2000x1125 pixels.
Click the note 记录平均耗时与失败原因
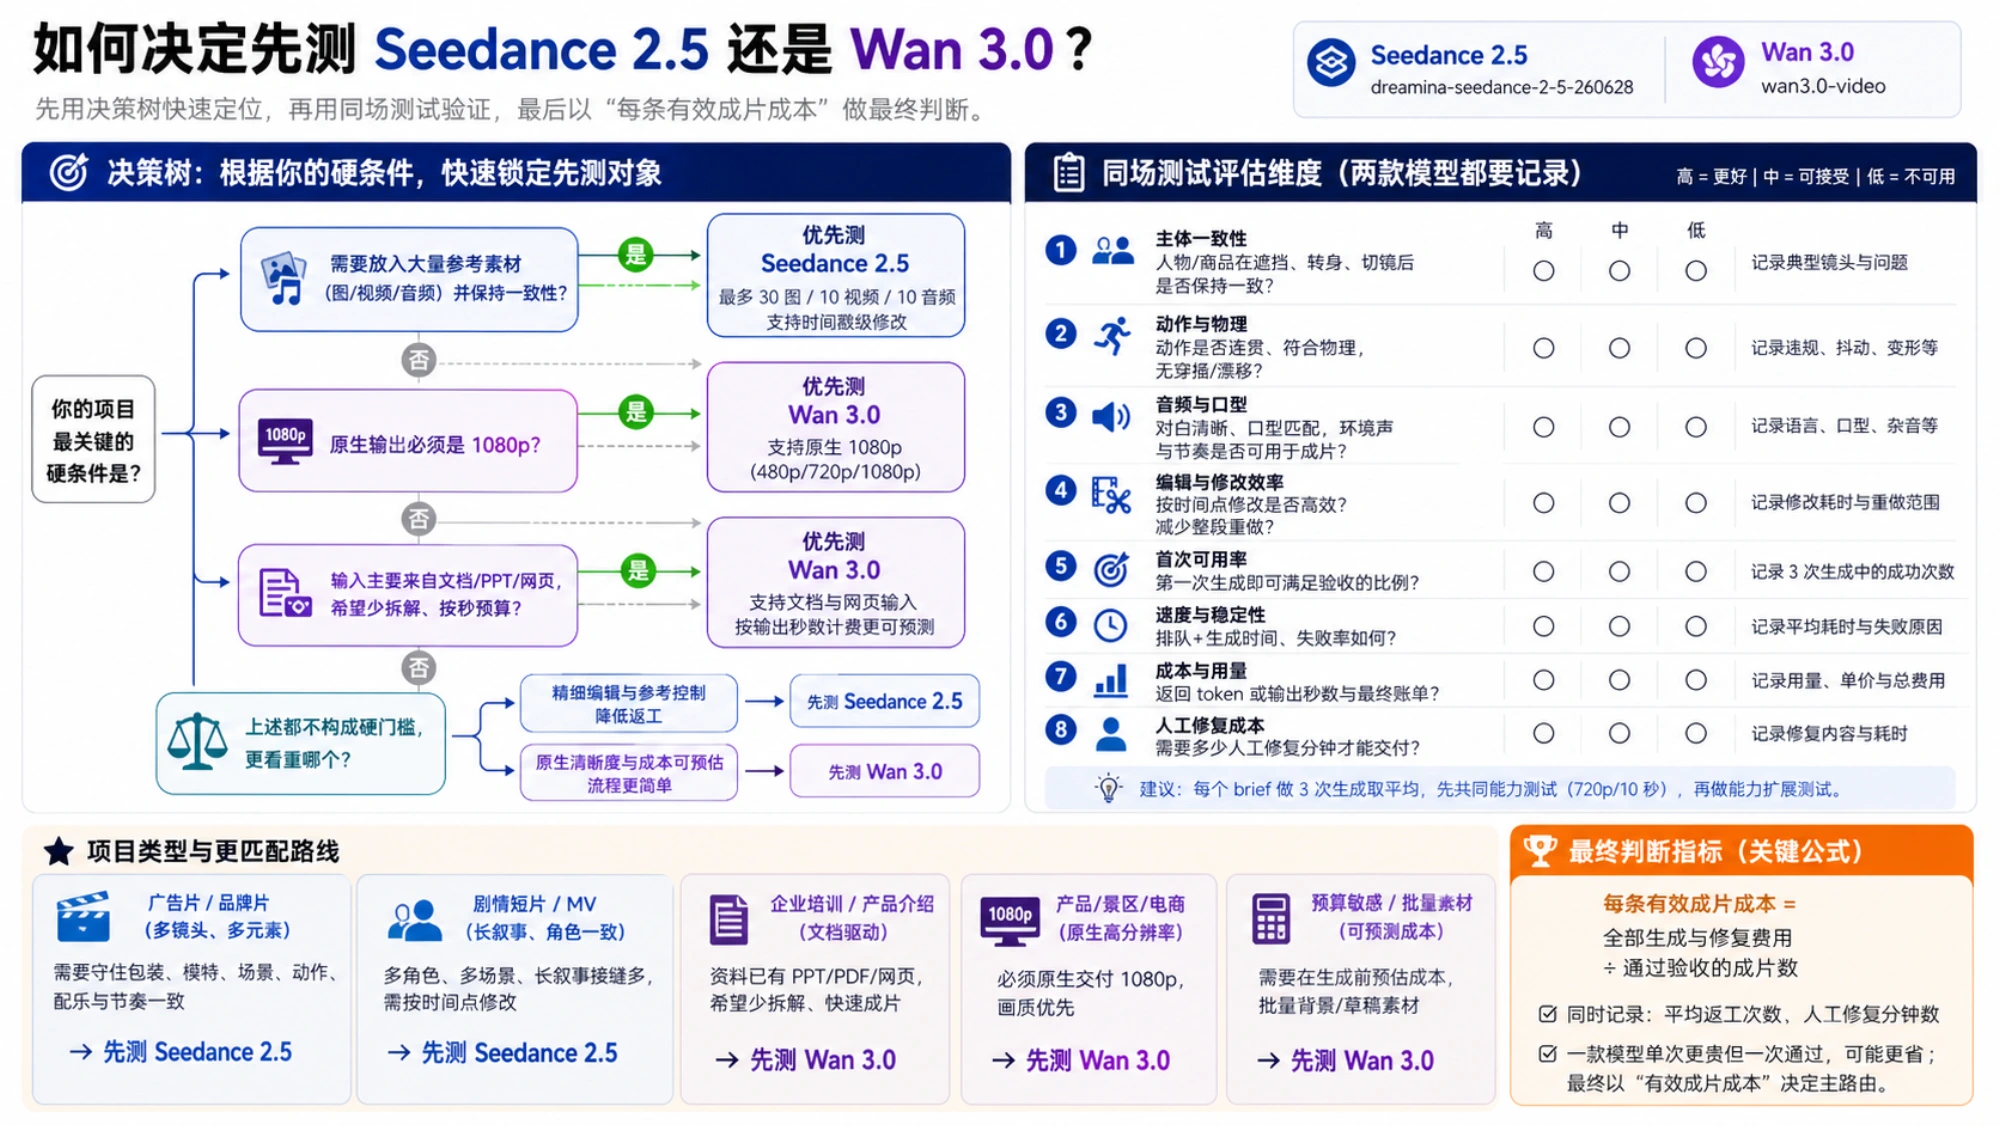[1846, 626]
